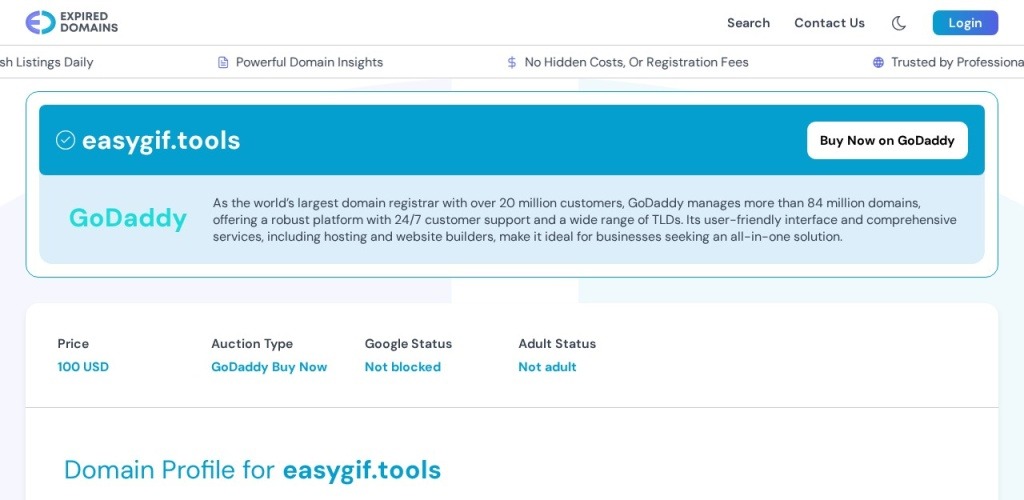Click the globe icon beside Trusted by Professionals
1024x500 pixels.
(x=878, y=62)
